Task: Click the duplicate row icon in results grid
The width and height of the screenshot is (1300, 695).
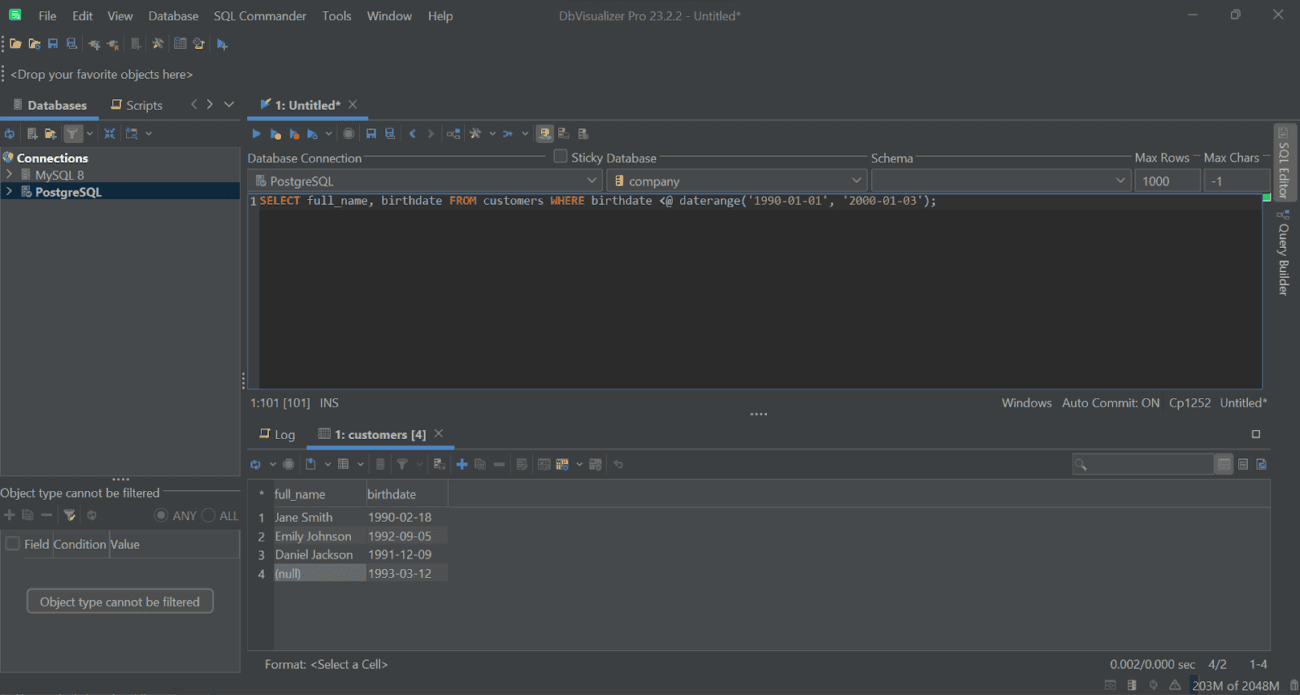Action: click(479, 464)
